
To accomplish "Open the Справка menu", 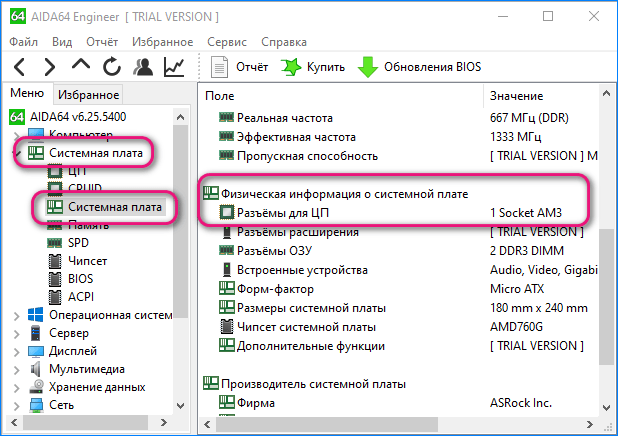I will tap(284, 42).
